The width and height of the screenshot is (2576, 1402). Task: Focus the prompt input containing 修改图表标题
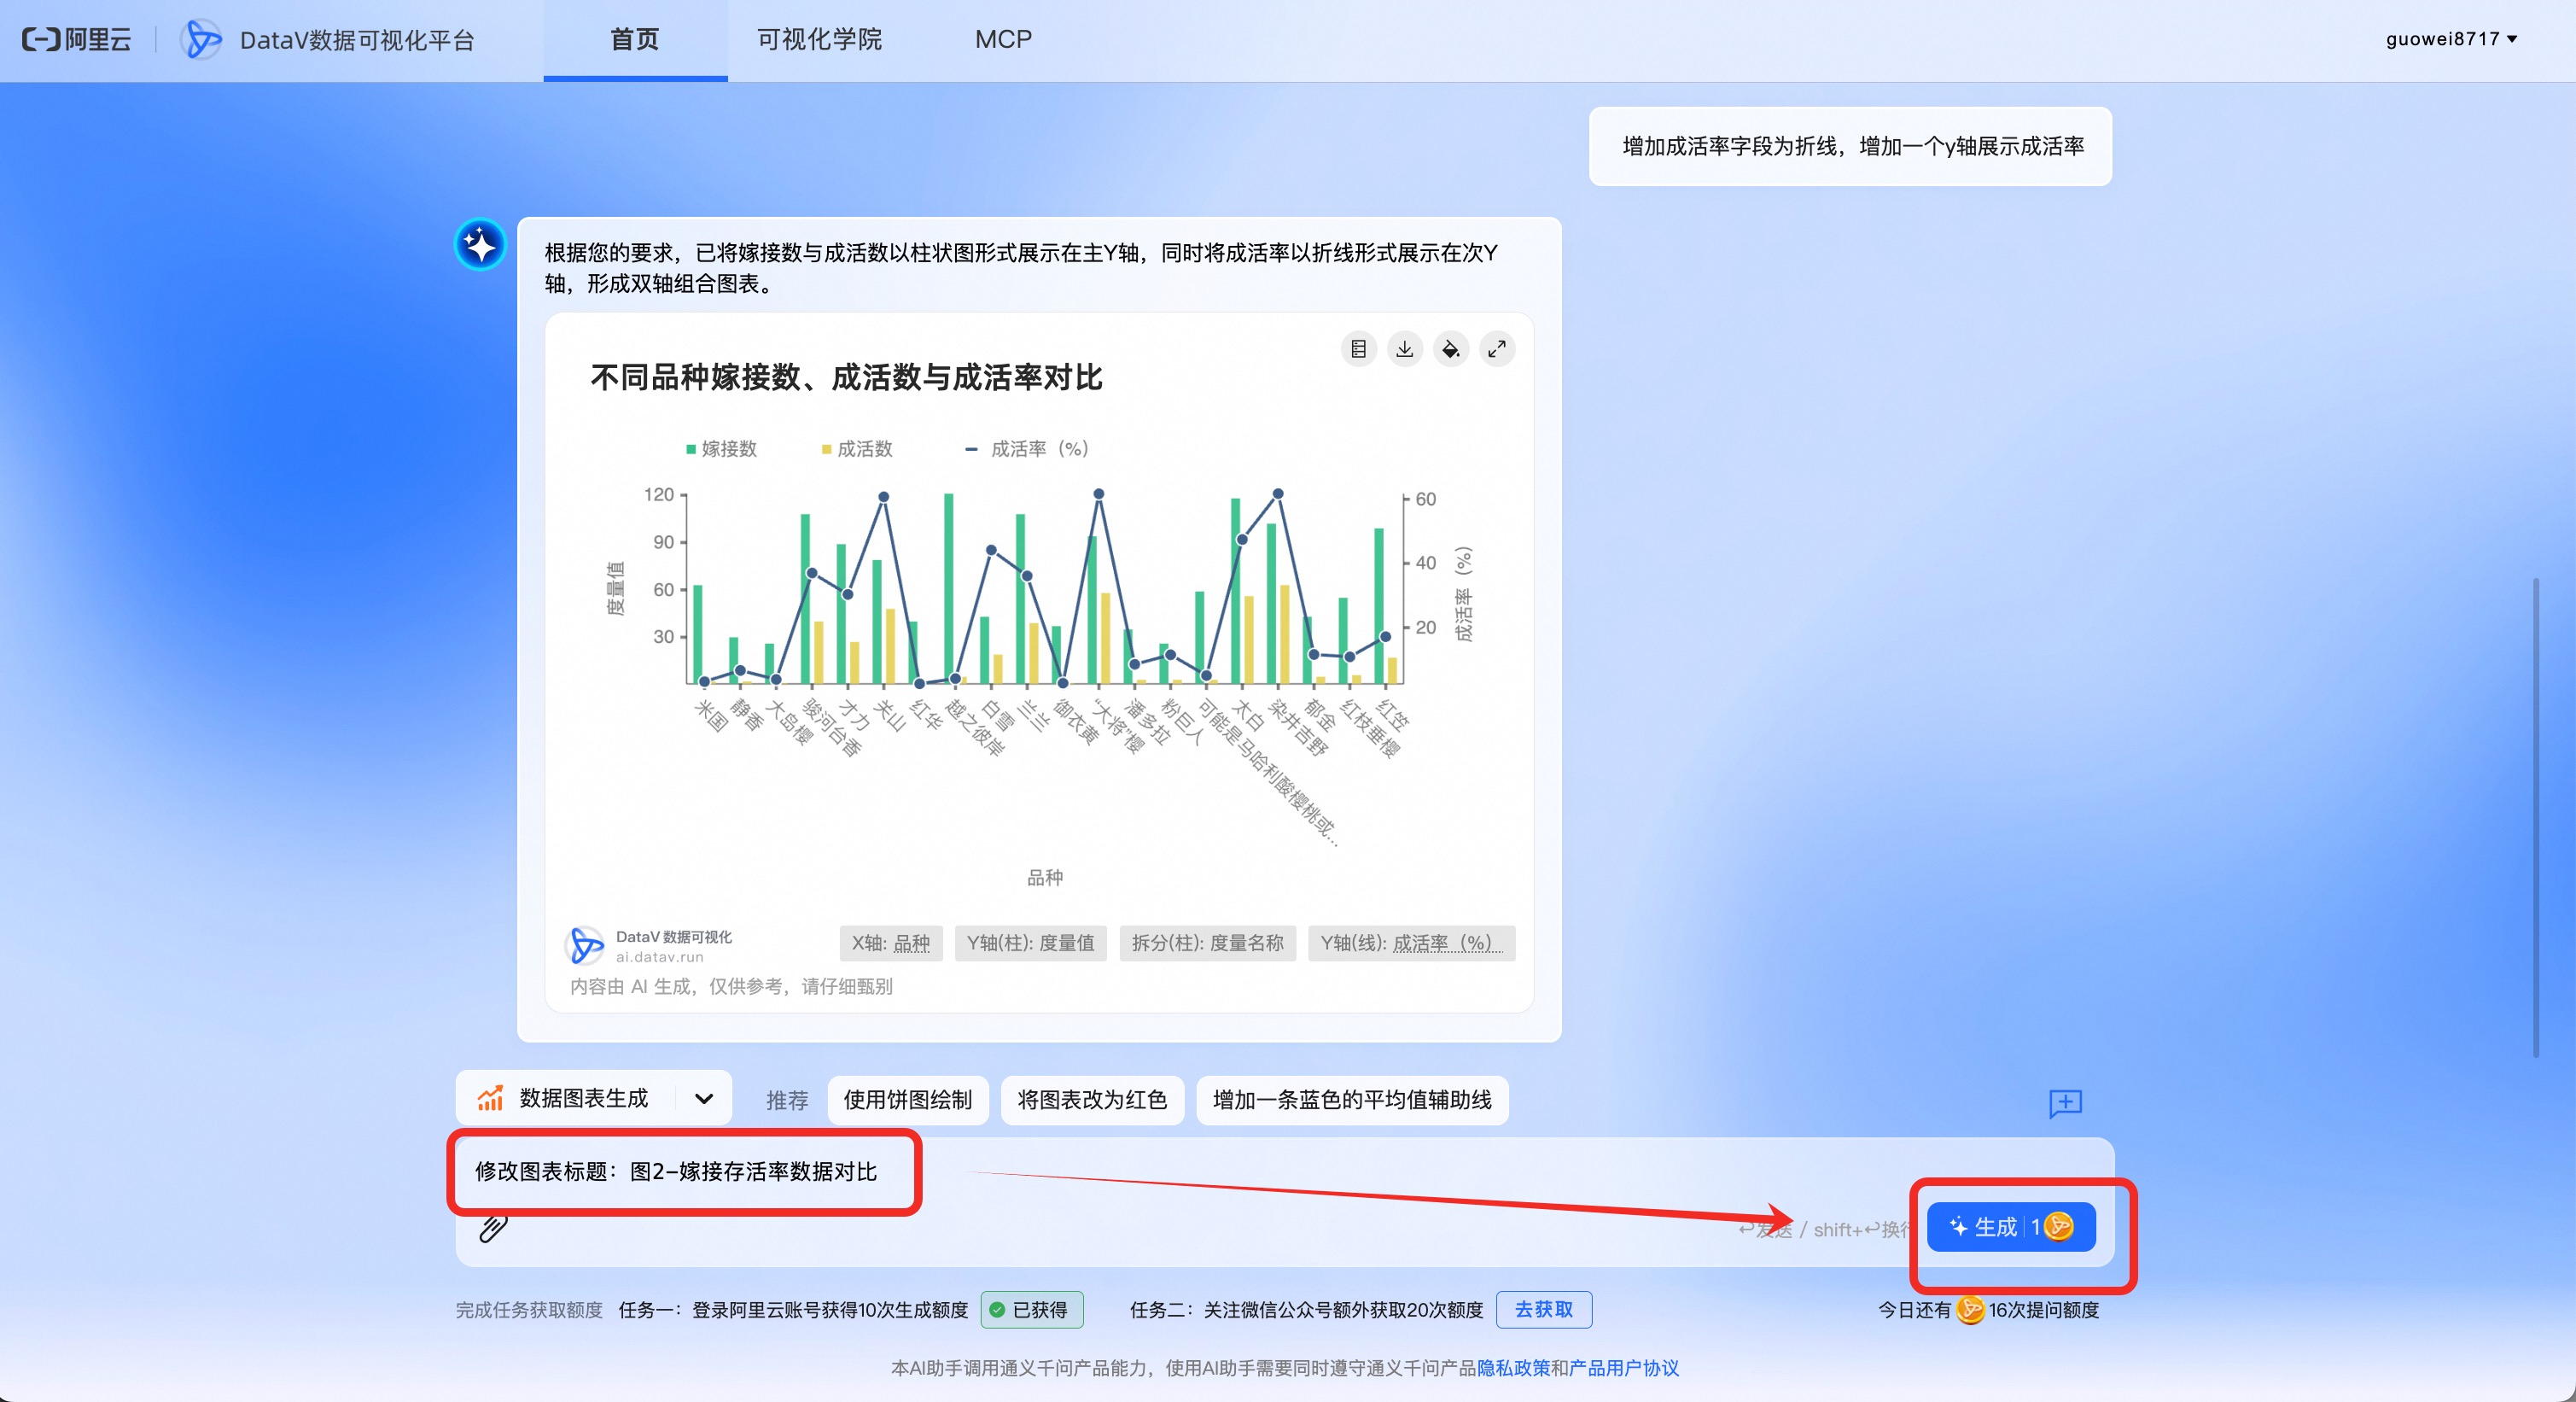pos(1285,1202)
